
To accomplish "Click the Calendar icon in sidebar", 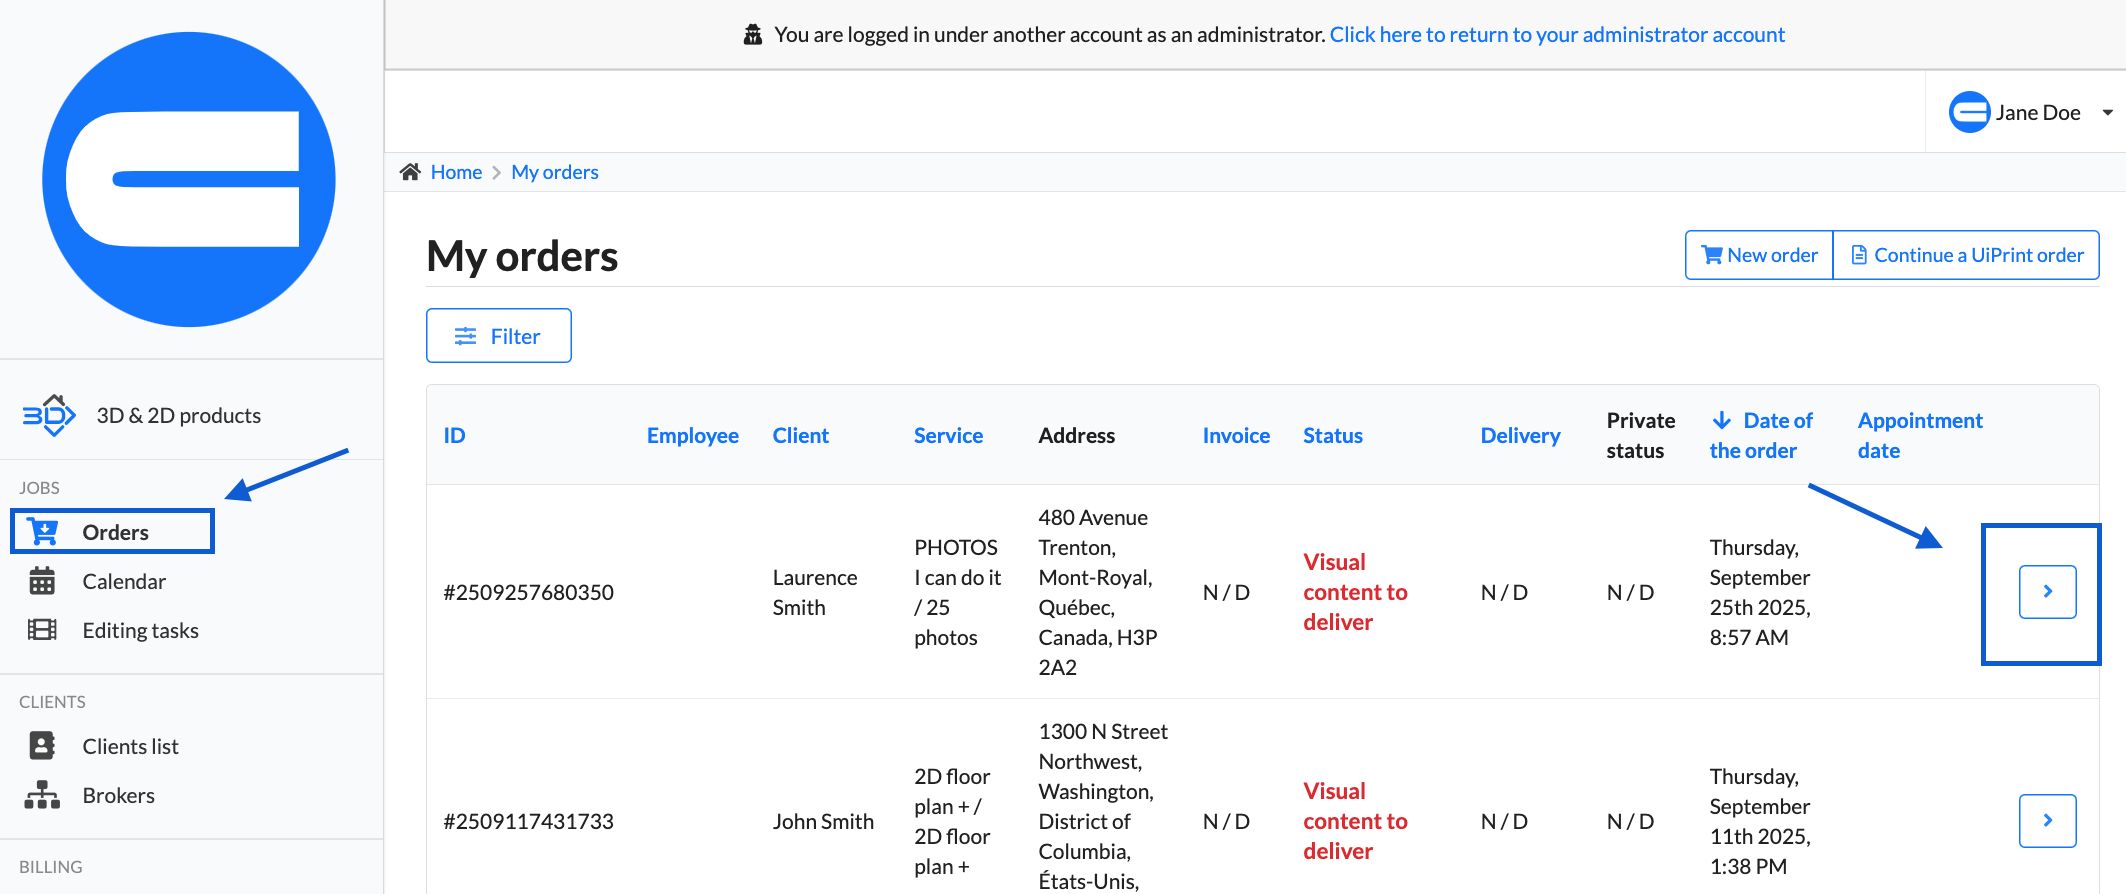I will pyautogui.click(x=42, y=581).
